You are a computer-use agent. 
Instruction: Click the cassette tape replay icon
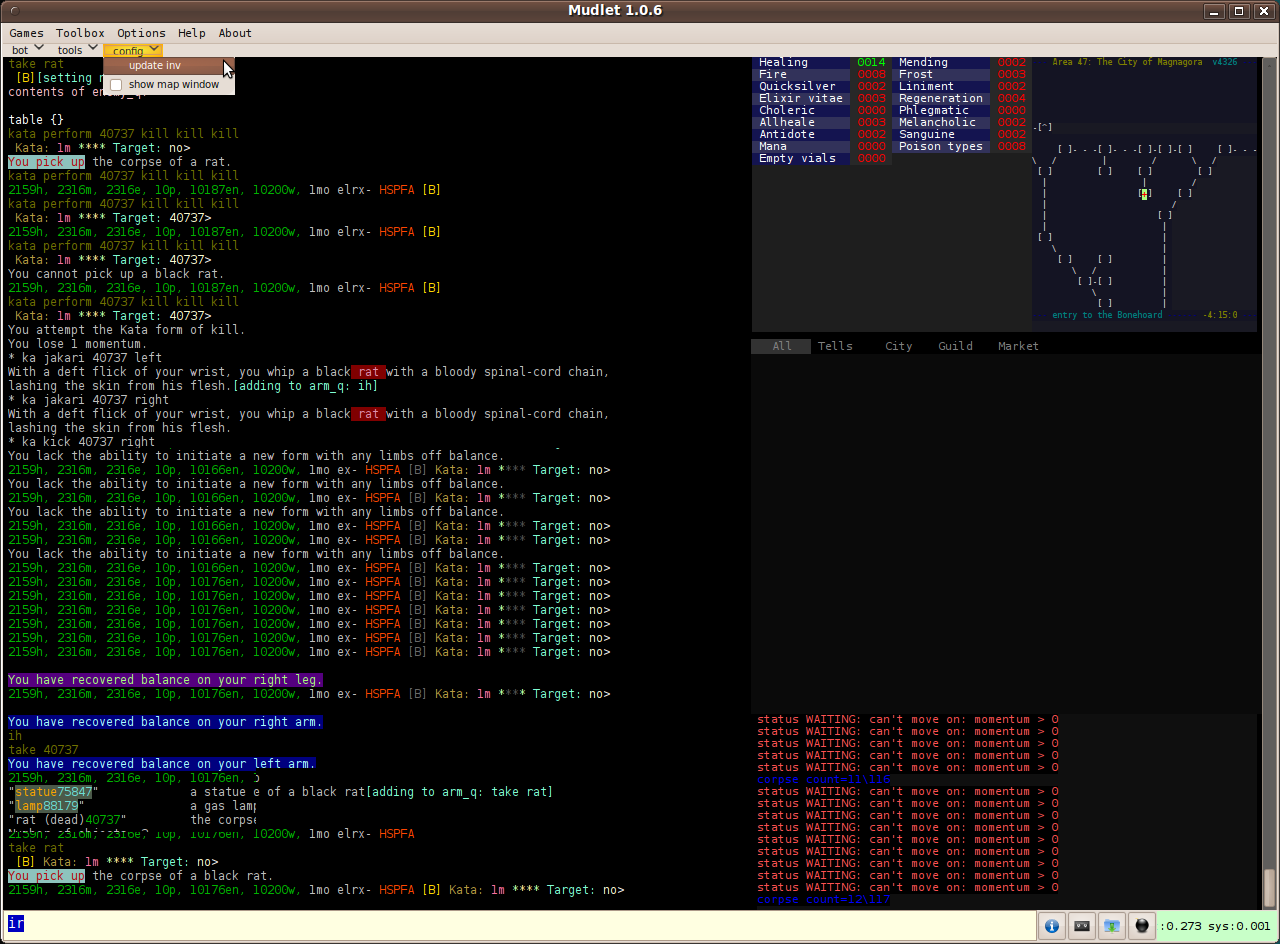point(1081,926)
